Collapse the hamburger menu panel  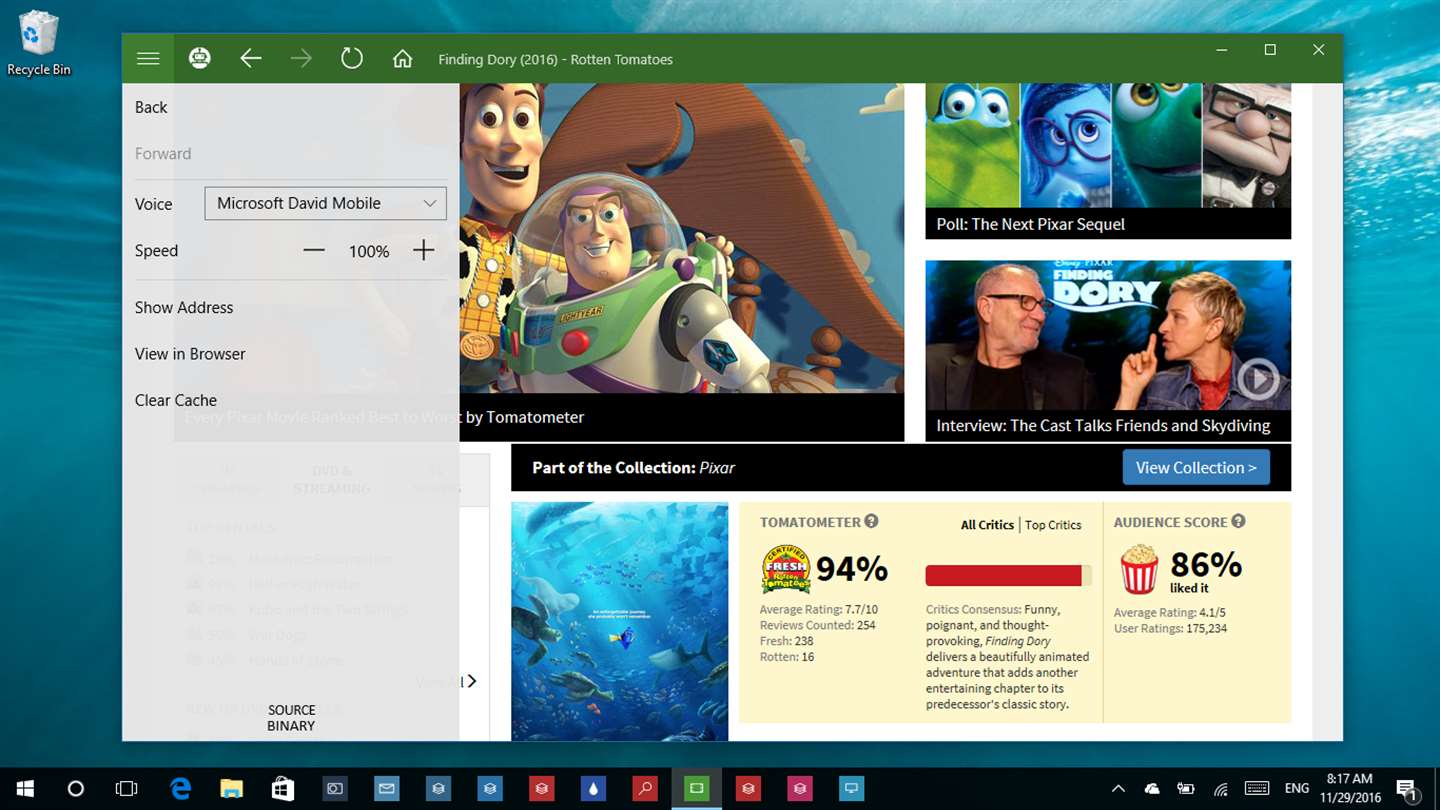point(148,59)
